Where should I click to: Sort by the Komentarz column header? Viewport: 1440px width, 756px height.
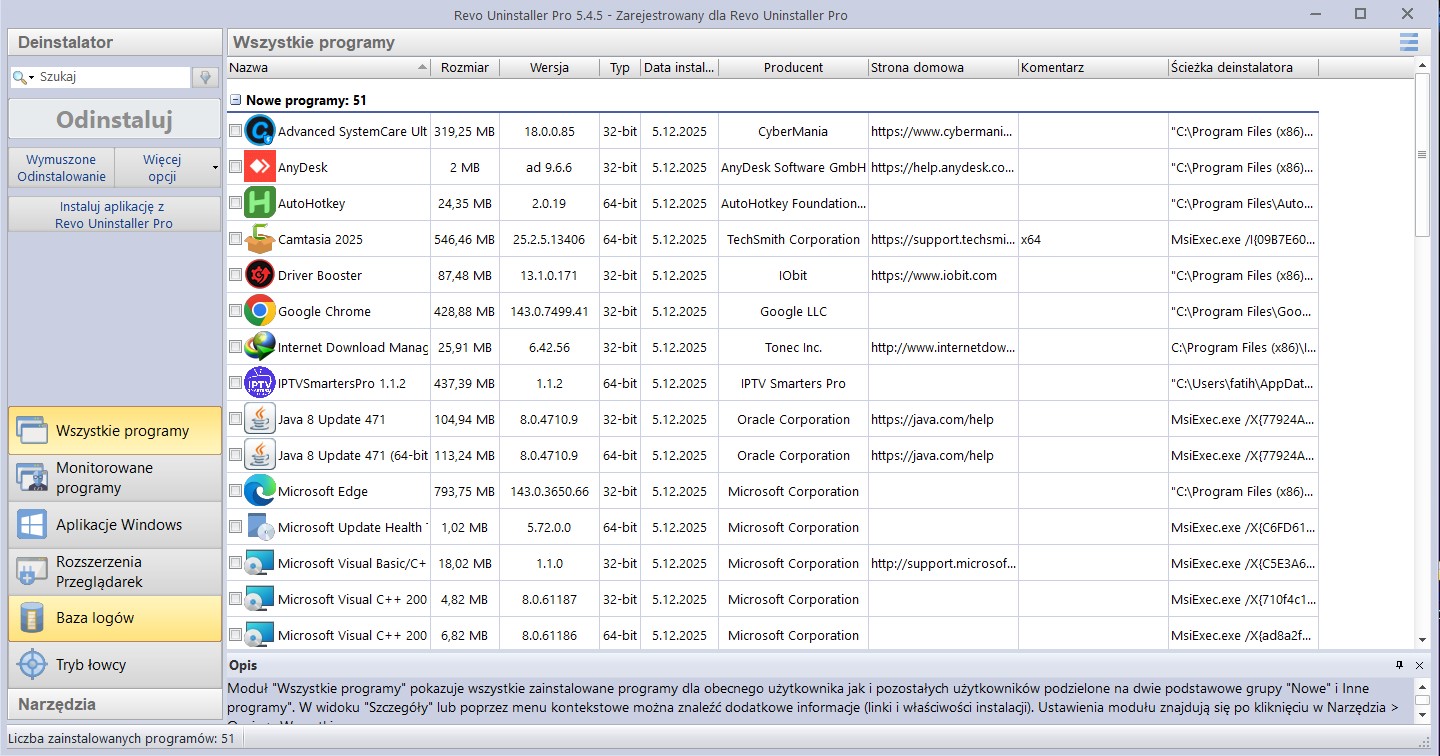click(x=1093, y=67)
